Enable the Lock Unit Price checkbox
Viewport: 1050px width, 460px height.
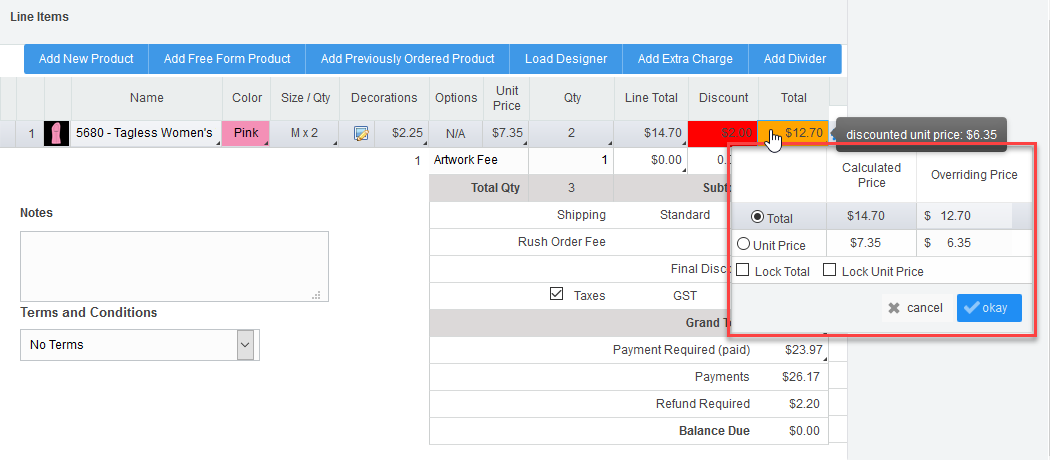(830, 271)
